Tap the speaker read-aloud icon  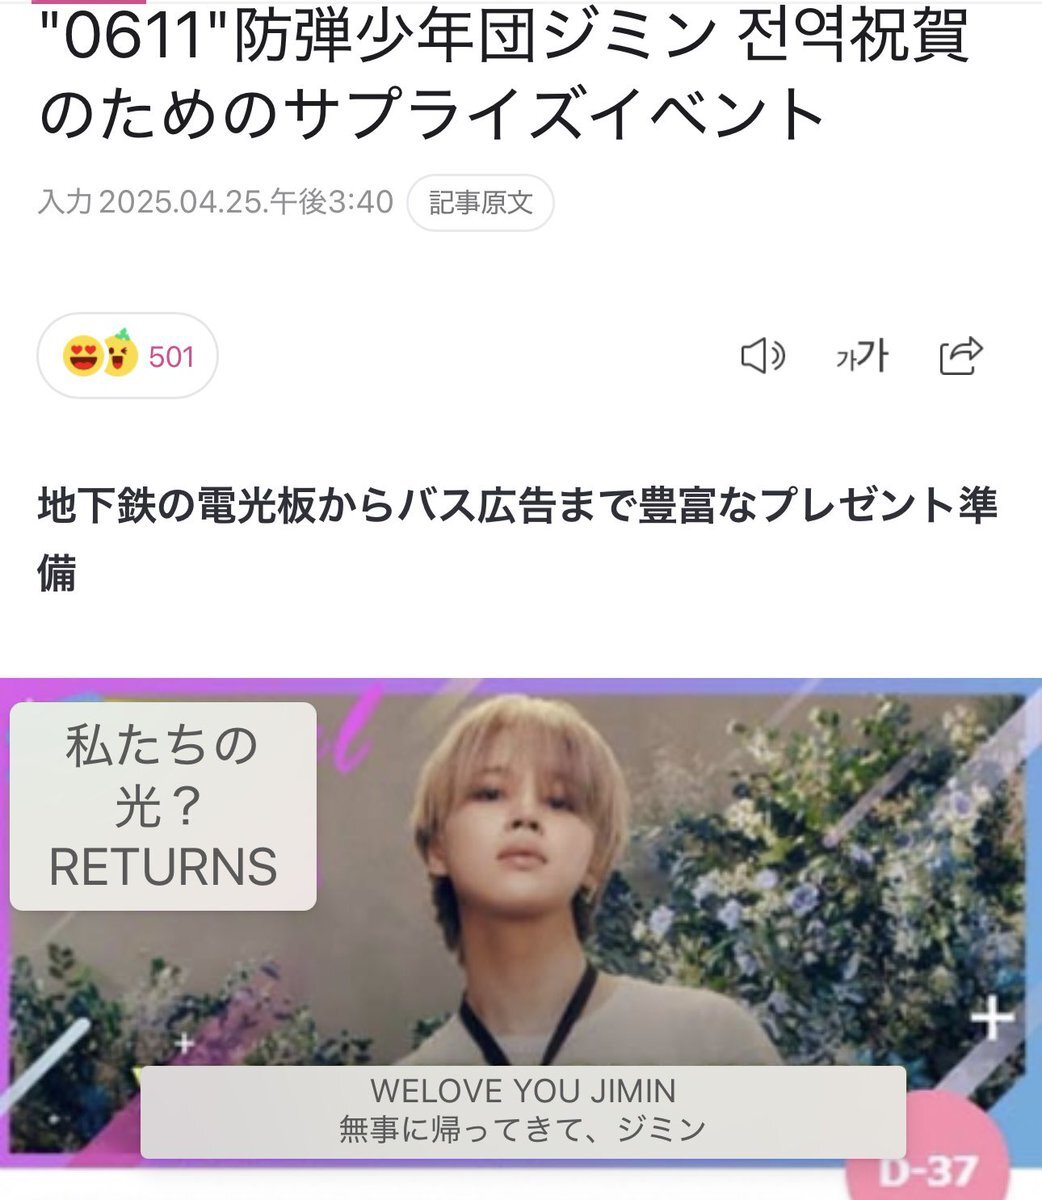point(763,356)
